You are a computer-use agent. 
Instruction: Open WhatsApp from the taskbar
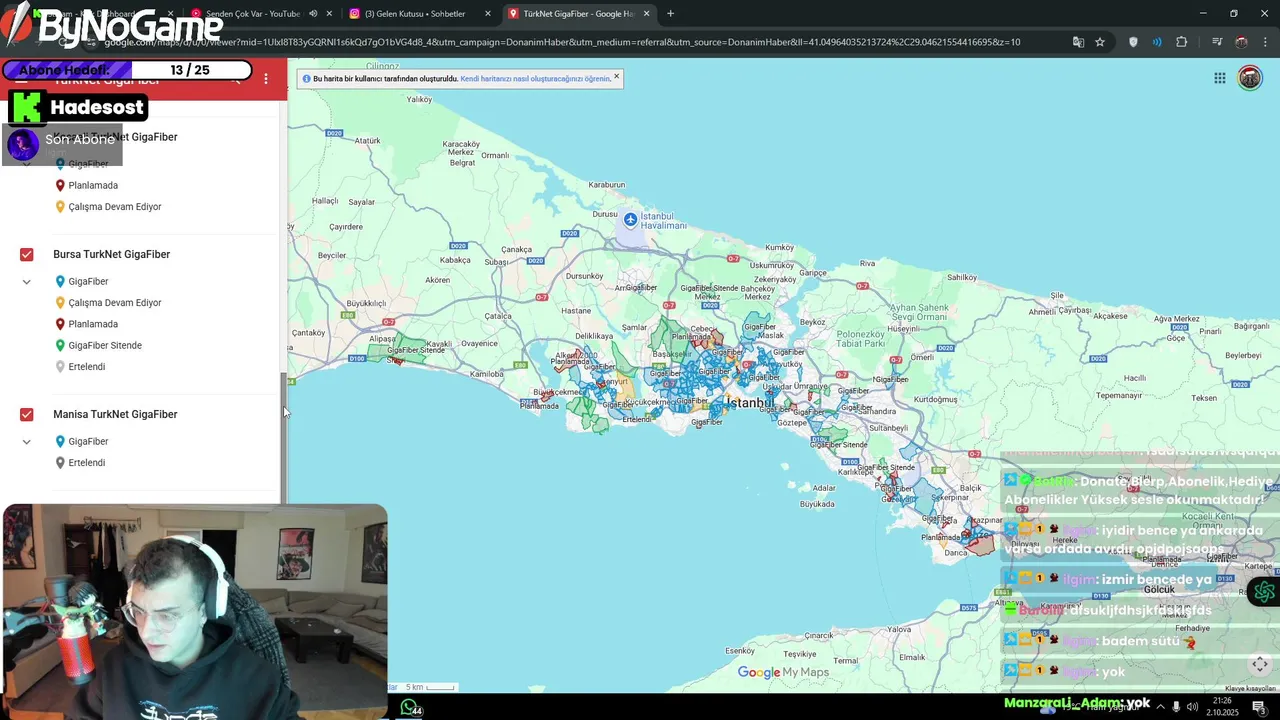click(410, 707)
